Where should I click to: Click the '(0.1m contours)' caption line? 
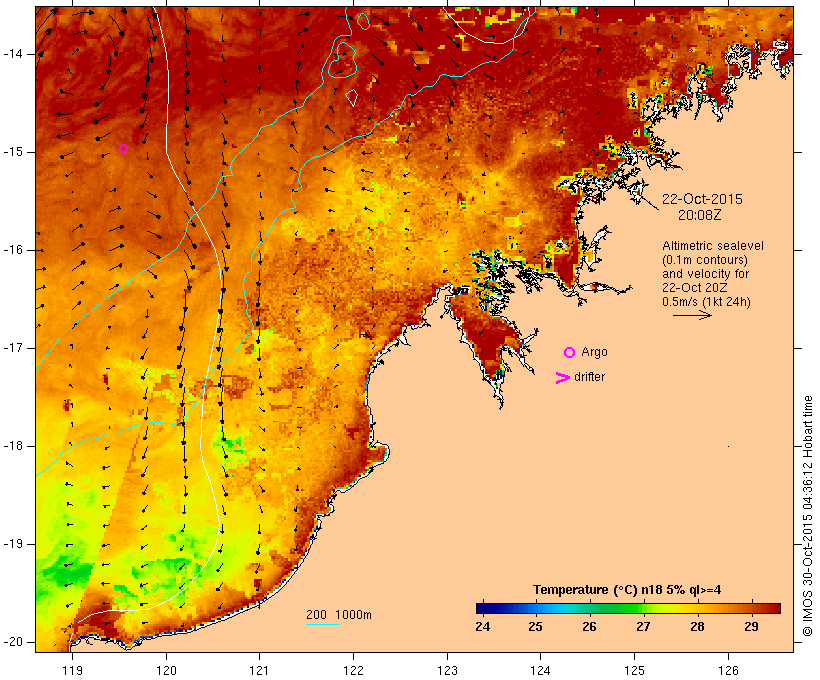click(705, 260)
